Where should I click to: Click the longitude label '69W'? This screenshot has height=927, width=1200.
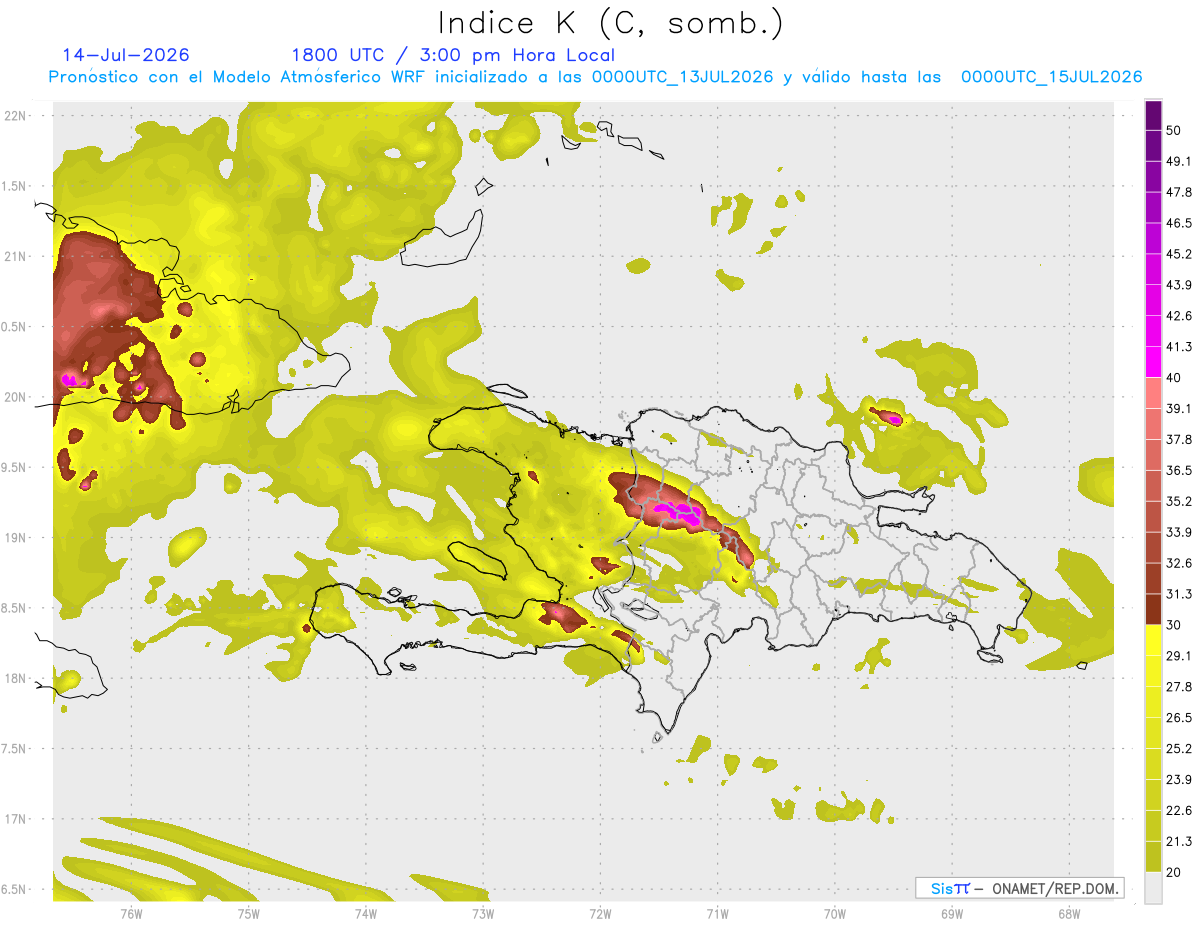coord(952,914)
